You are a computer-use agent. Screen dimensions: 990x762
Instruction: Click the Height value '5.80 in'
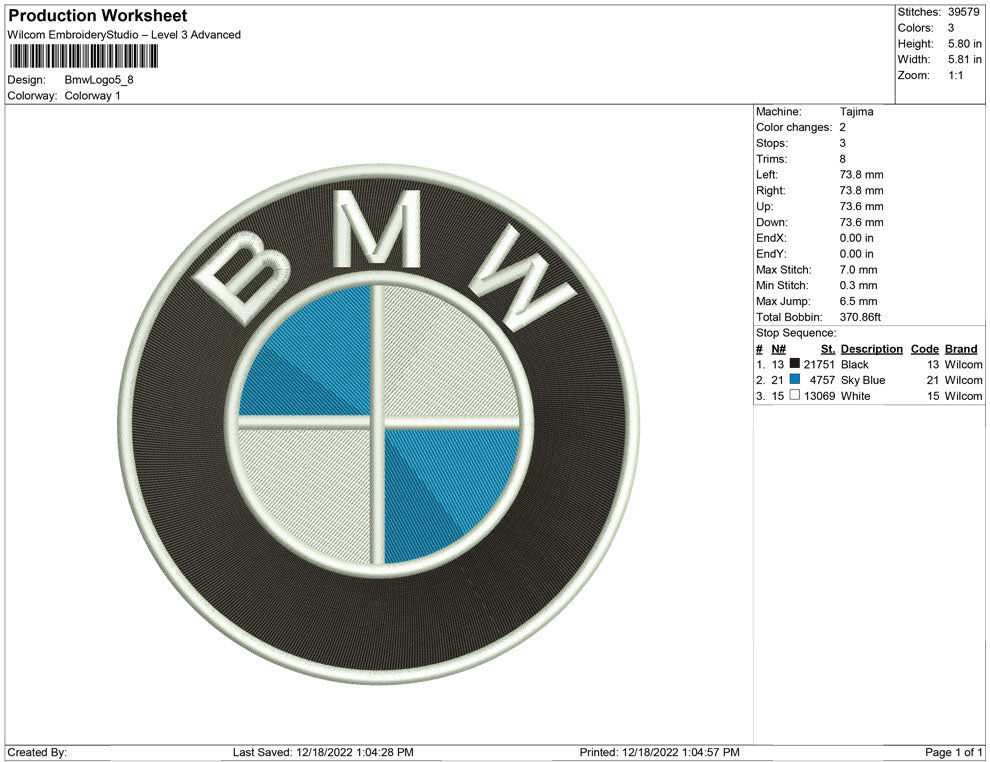click(965, 44)
